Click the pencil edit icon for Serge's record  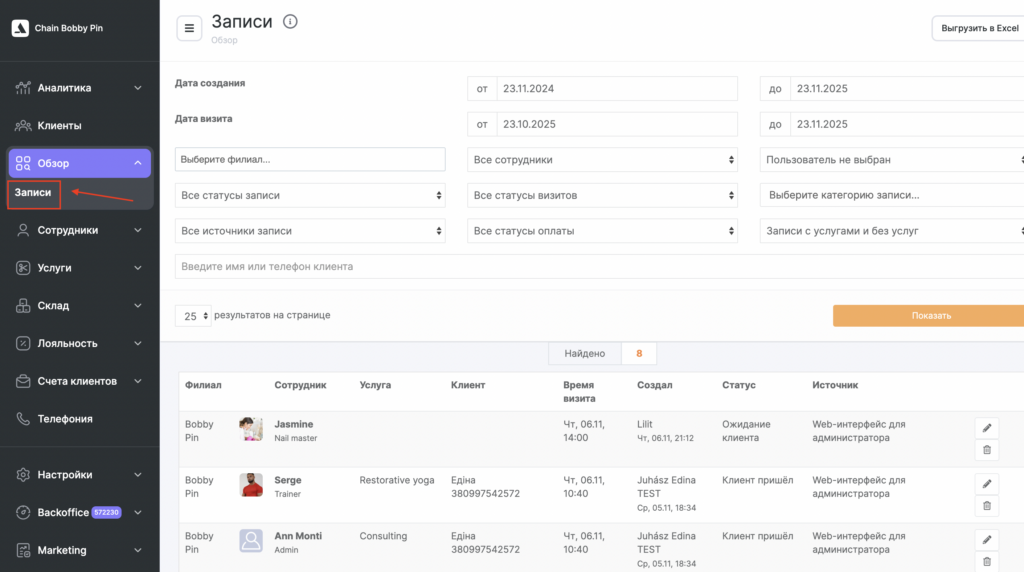pyautogui.click(x=986, y=484)
